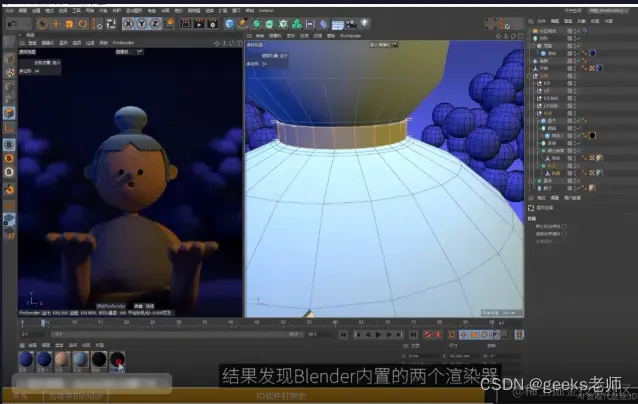Toggle Y axis lock

coord(142,24)
